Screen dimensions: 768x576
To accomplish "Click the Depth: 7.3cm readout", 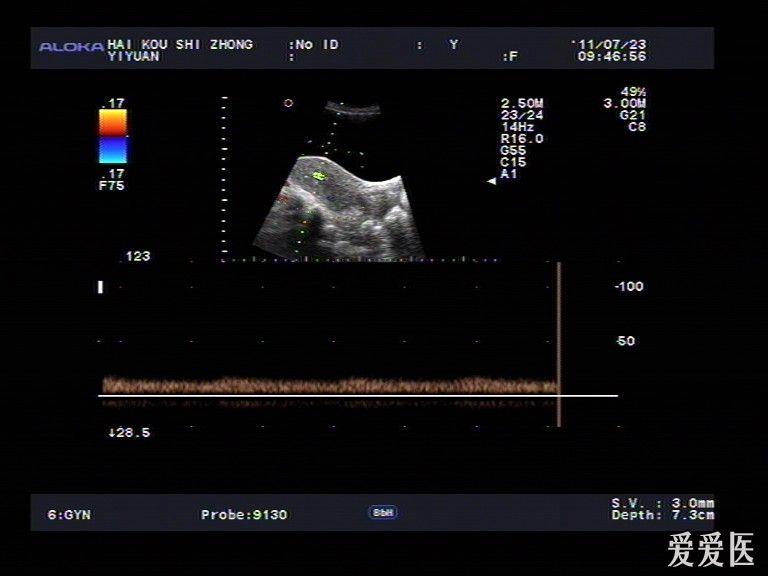I will click(x=662, y=515).
